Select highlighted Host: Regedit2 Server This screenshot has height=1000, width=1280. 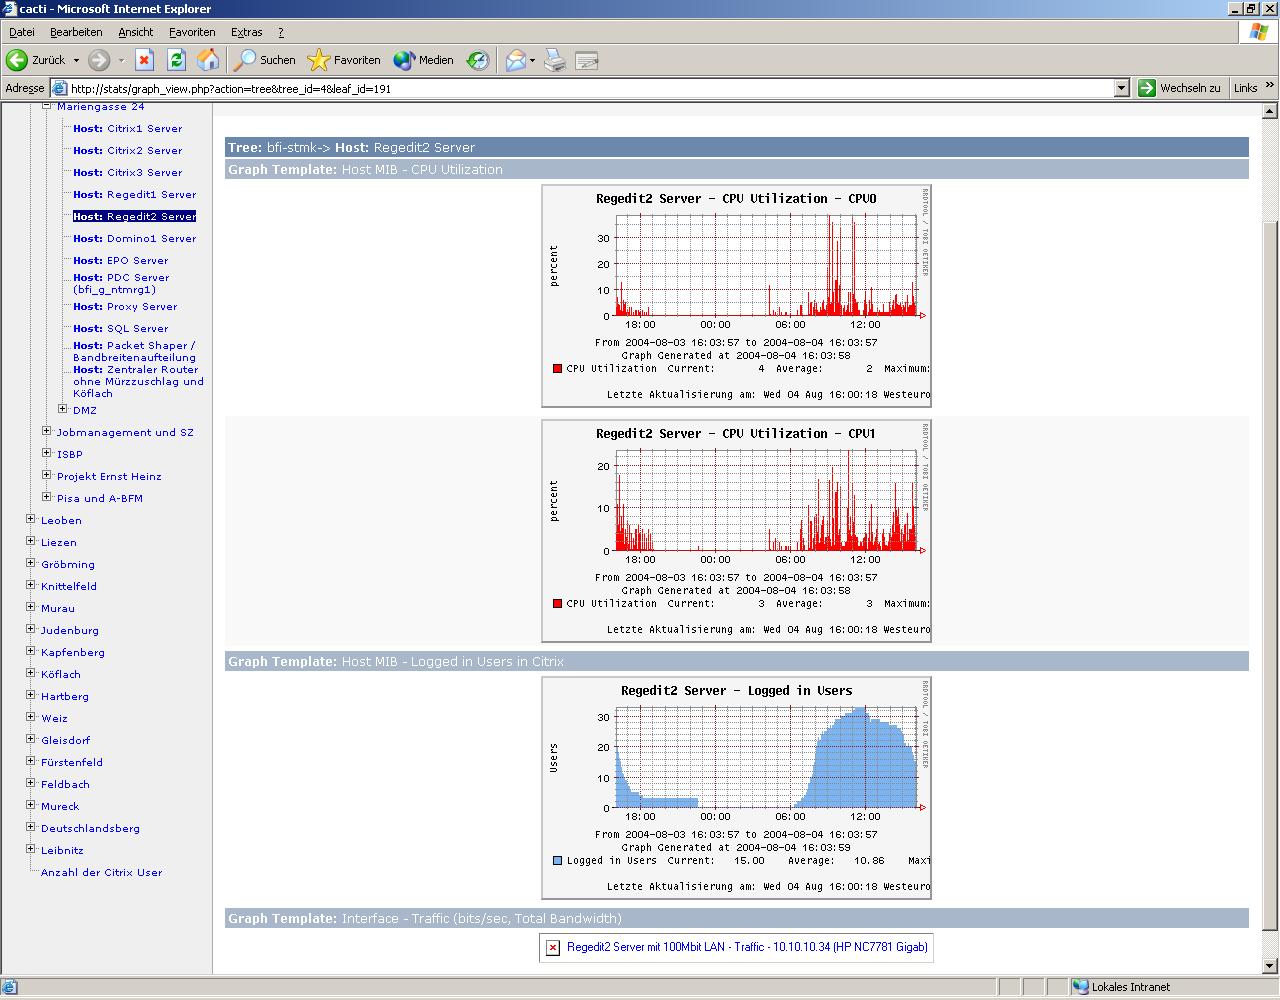[x=134, y=216]
